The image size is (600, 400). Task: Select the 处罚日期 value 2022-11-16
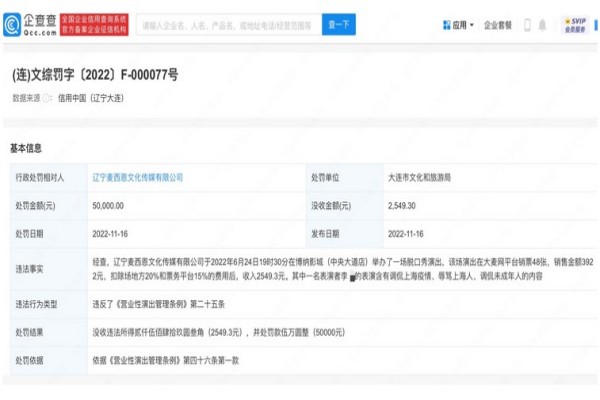click(x=110, y=234)
